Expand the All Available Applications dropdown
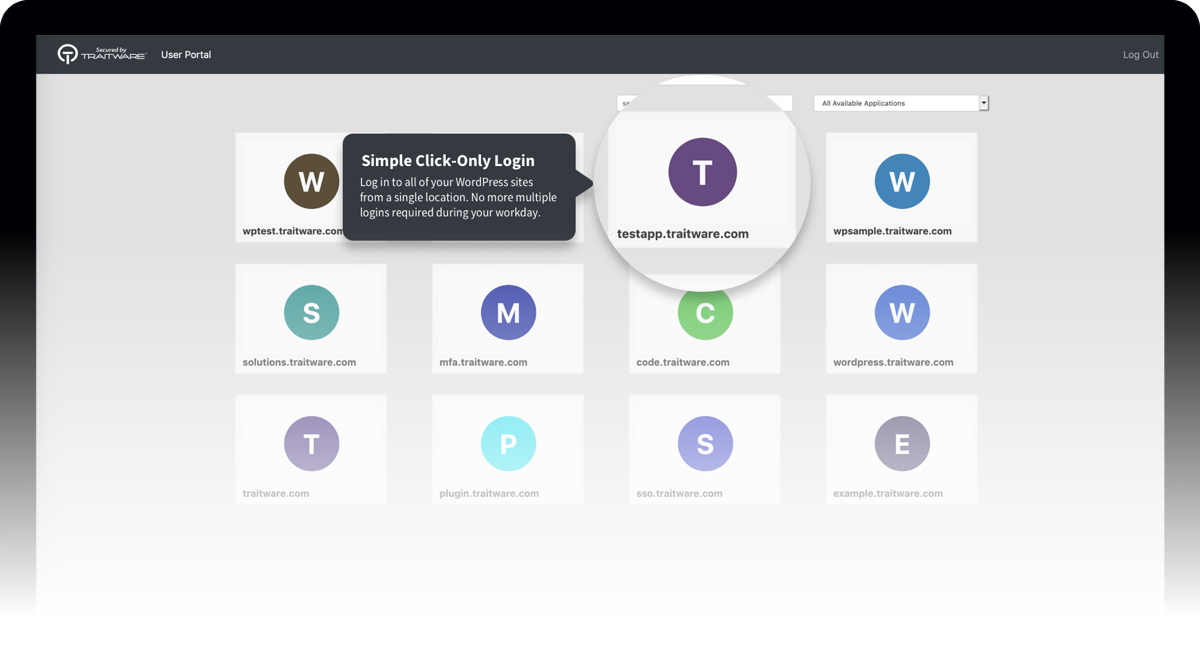This screenshot has width=1200, height=648. click(901, 103)
